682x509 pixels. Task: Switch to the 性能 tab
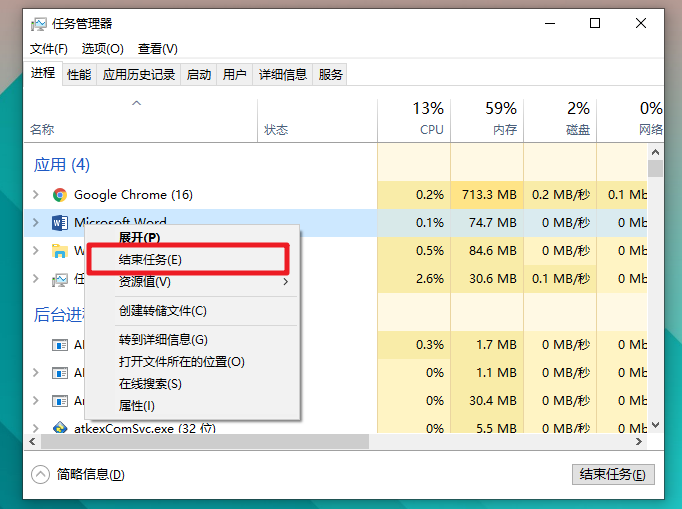point(79,74)
